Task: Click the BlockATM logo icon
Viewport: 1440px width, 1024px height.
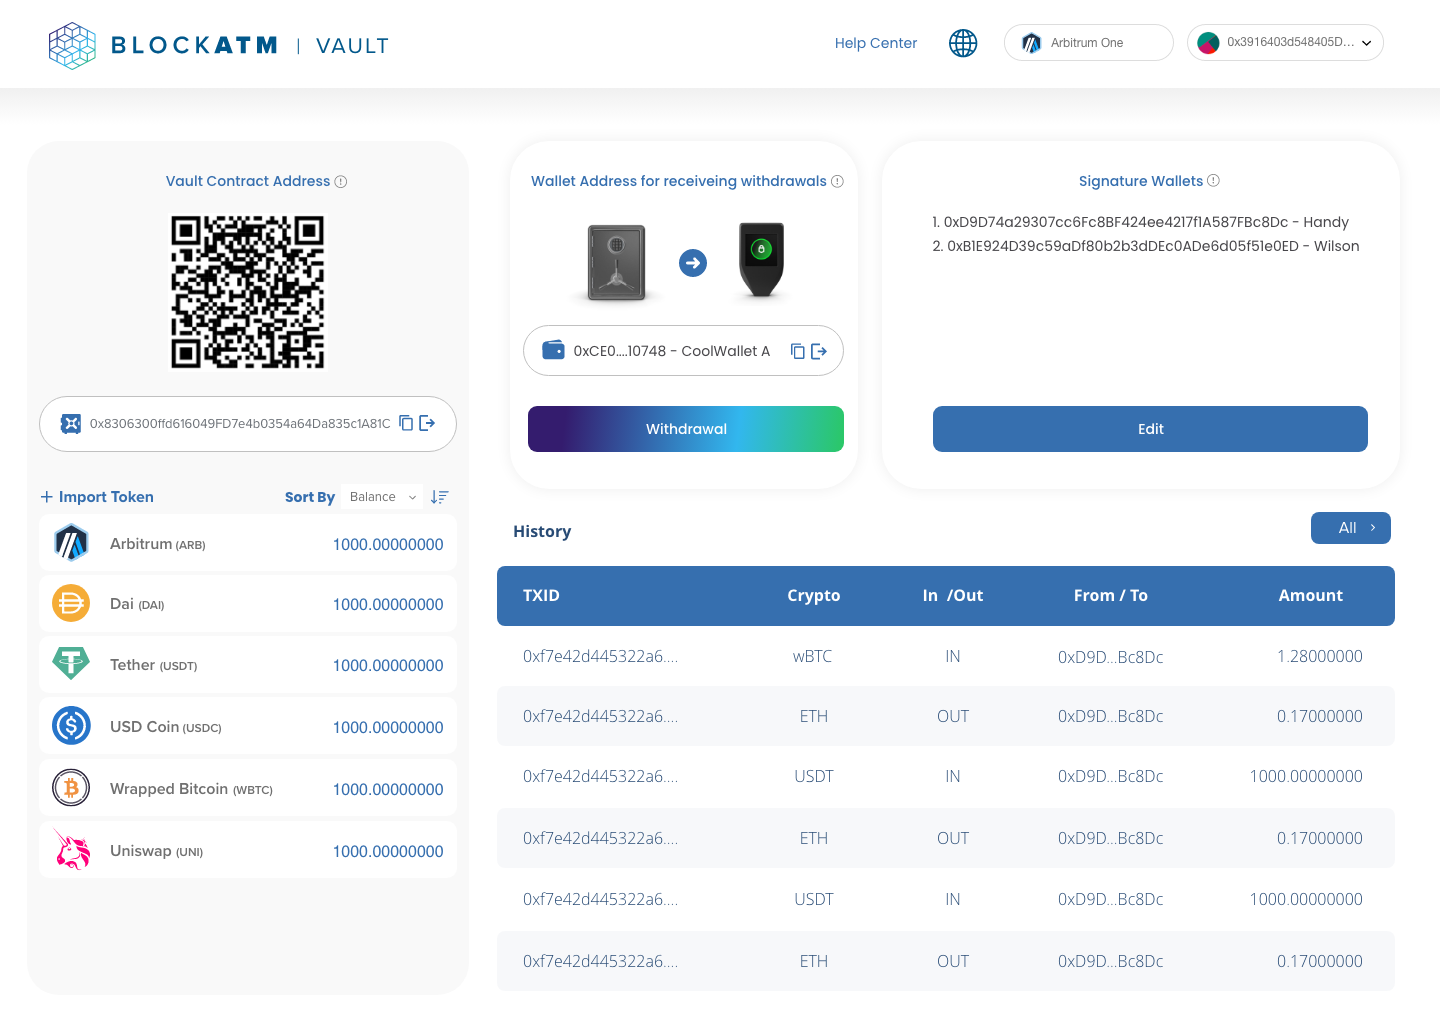Action: pyautogui.click(x=71, y=44)
